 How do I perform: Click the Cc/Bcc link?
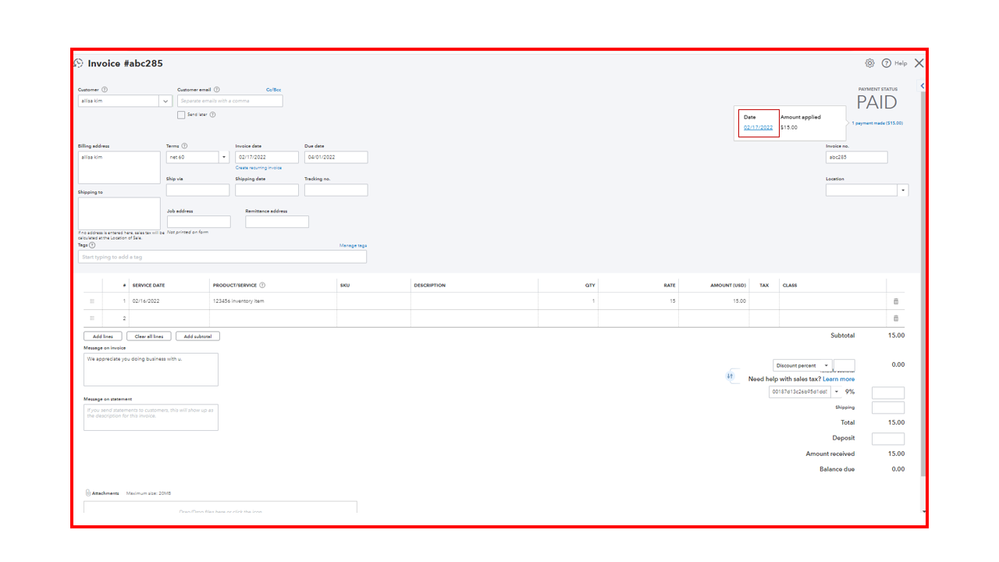click(x=273, y=90)
